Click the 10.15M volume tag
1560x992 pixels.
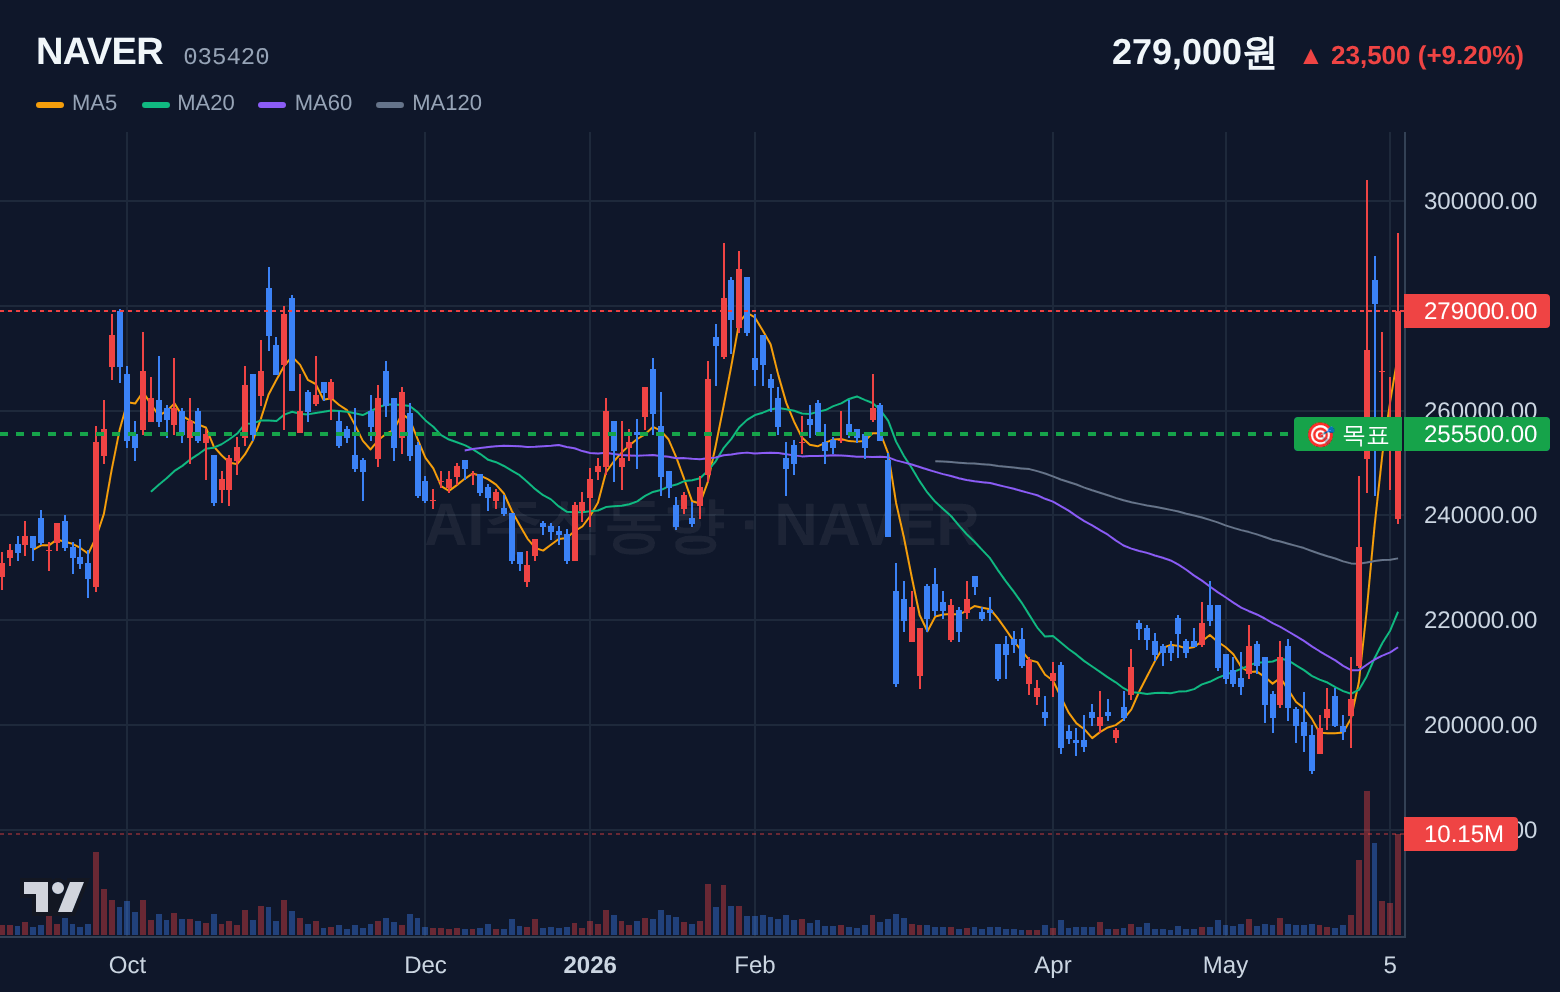[x=1461, y=834]
